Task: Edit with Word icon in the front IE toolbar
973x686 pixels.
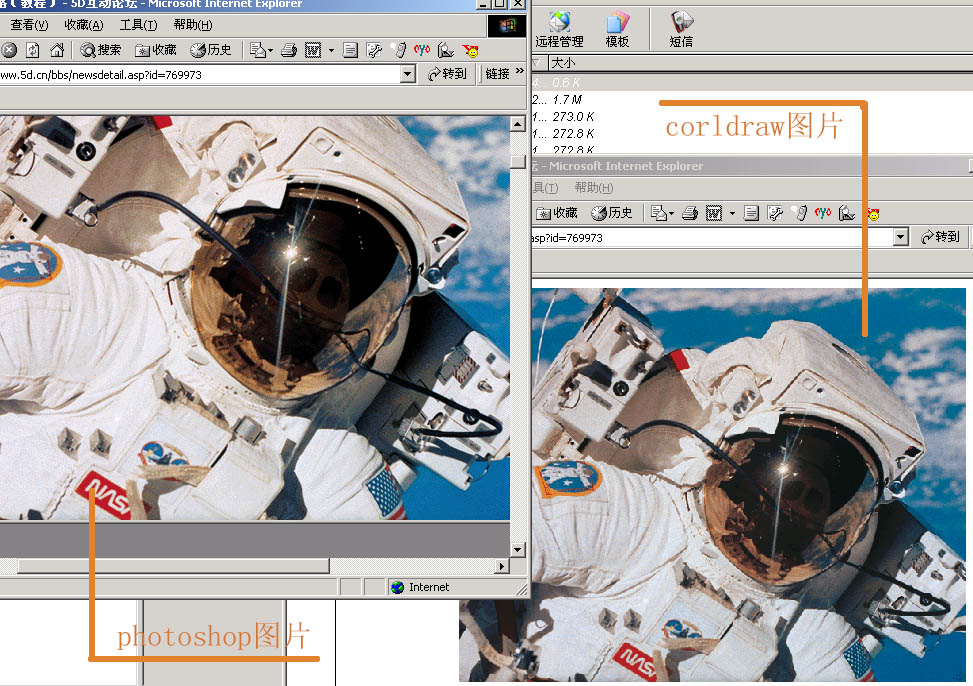Action: (x=313, y=50)
